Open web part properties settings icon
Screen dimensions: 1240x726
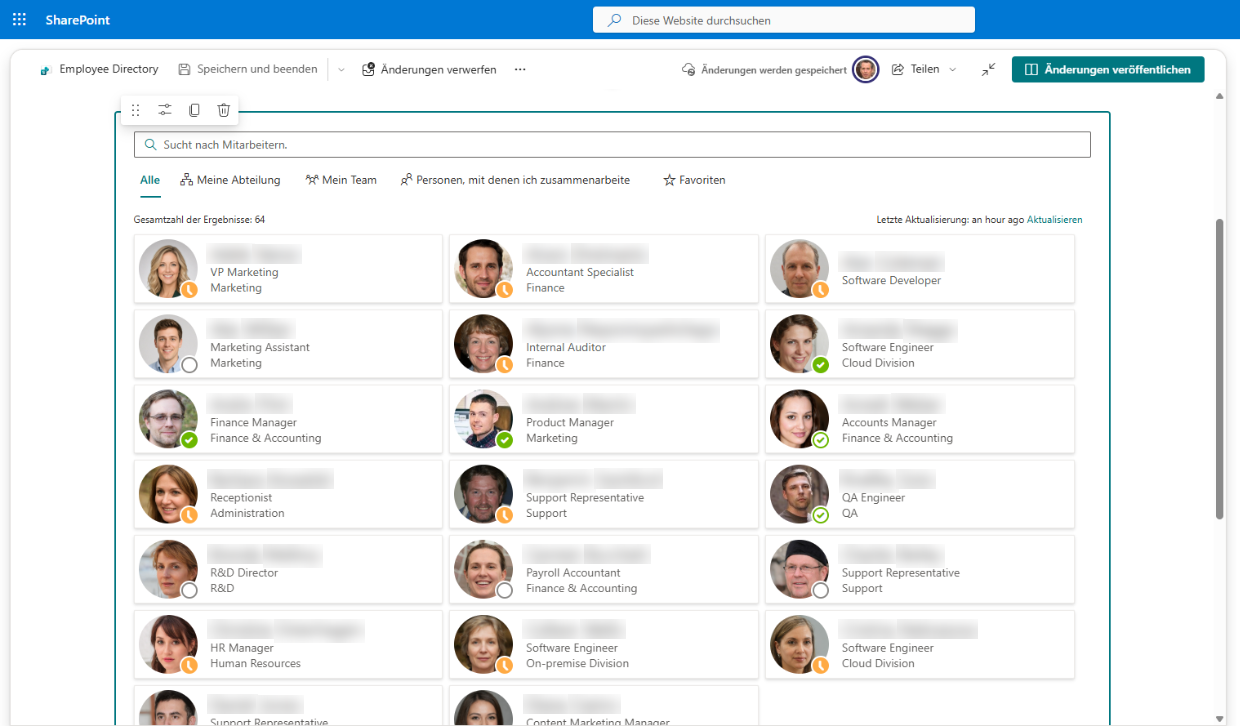click(x=165, y=110)
